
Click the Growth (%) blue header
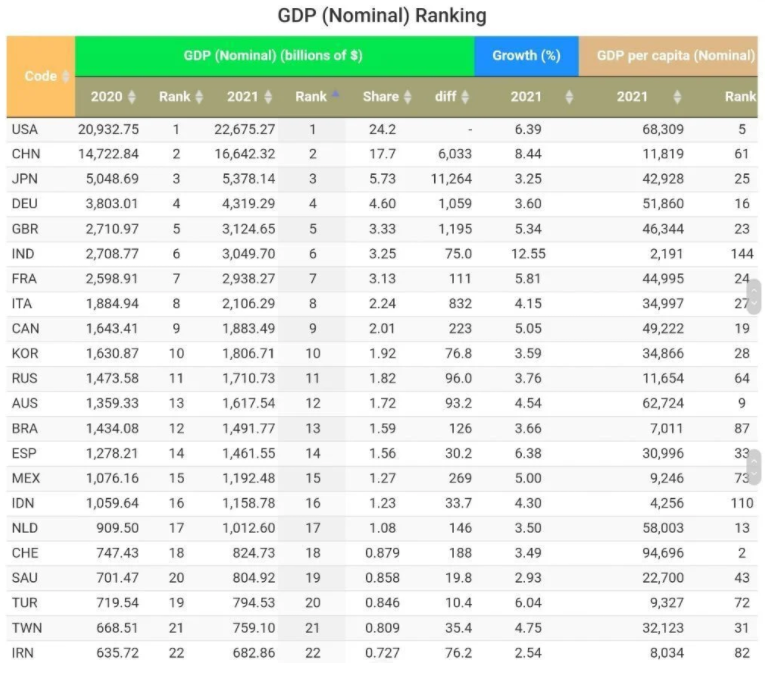click(526, 56)
